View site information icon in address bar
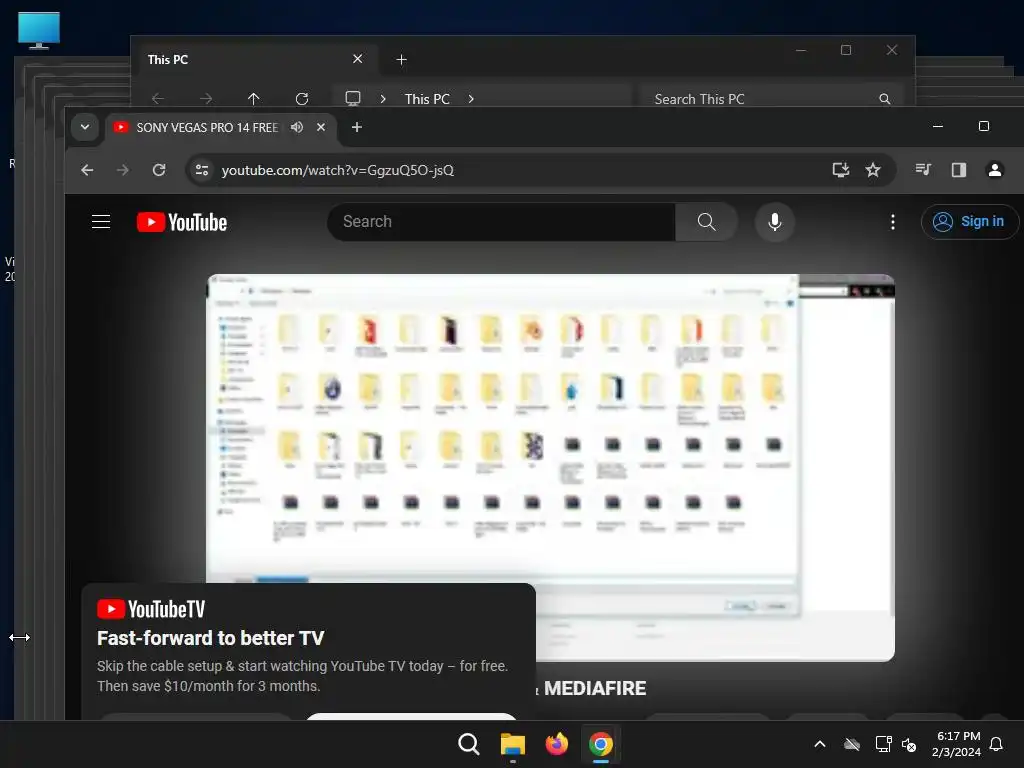This screenshot has height=768, width=1024. click(x=202, y=170)
